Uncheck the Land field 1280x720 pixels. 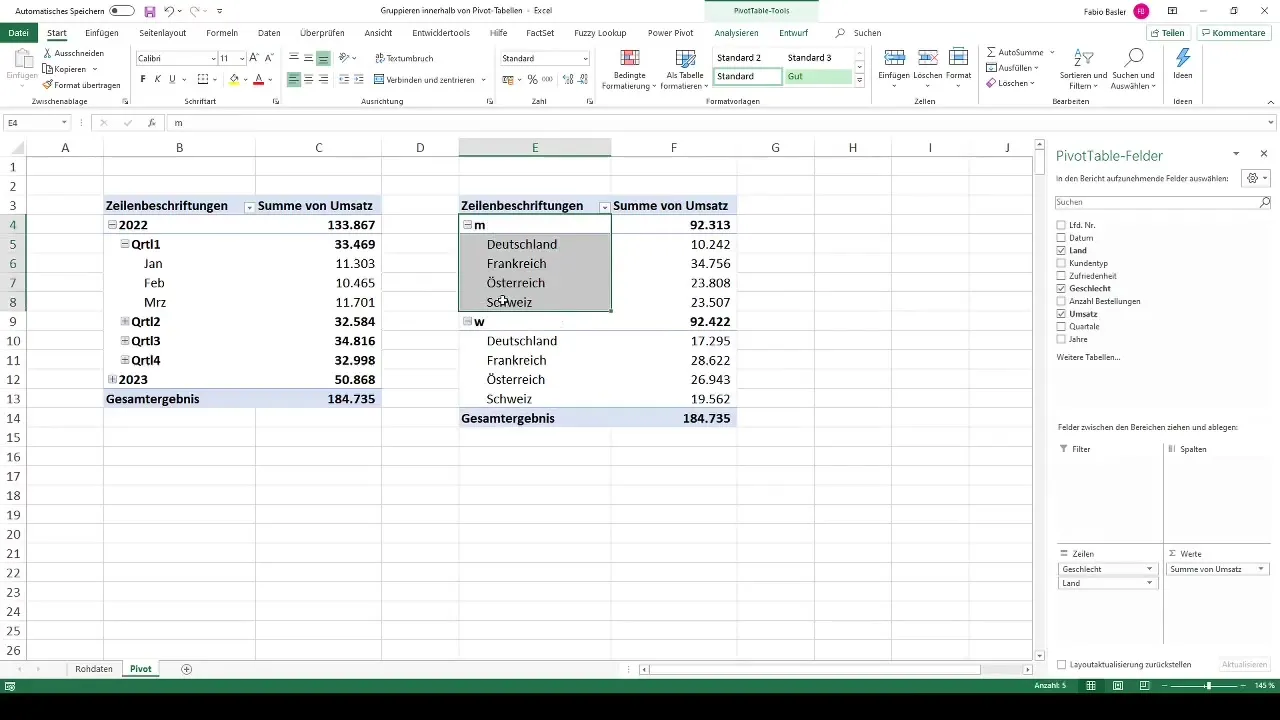click(1061, 251)
